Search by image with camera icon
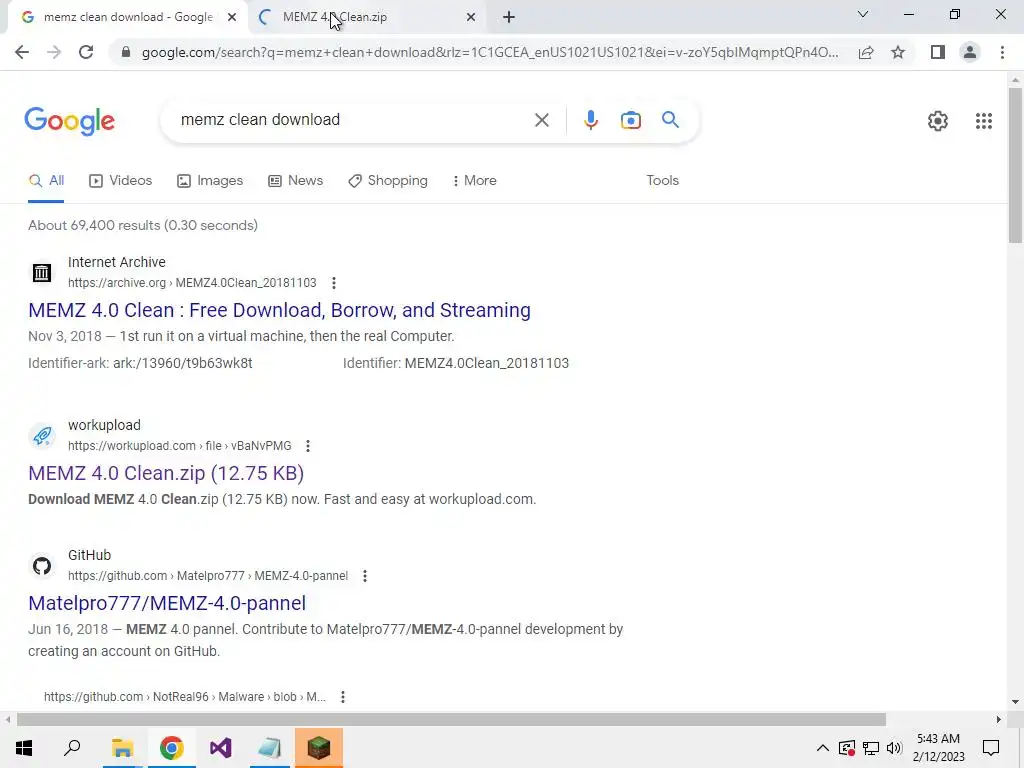 (630, 120)
